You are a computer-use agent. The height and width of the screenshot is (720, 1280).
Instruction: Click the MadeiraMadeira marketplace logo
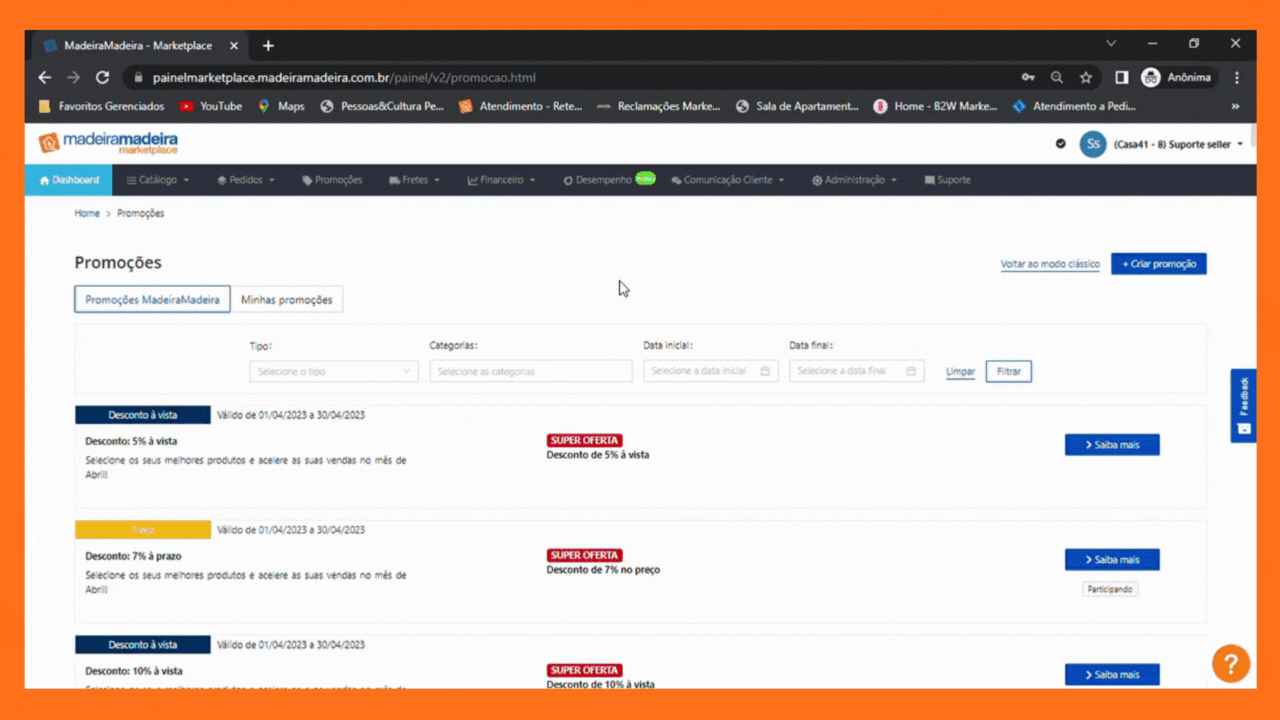pos(108,142)
